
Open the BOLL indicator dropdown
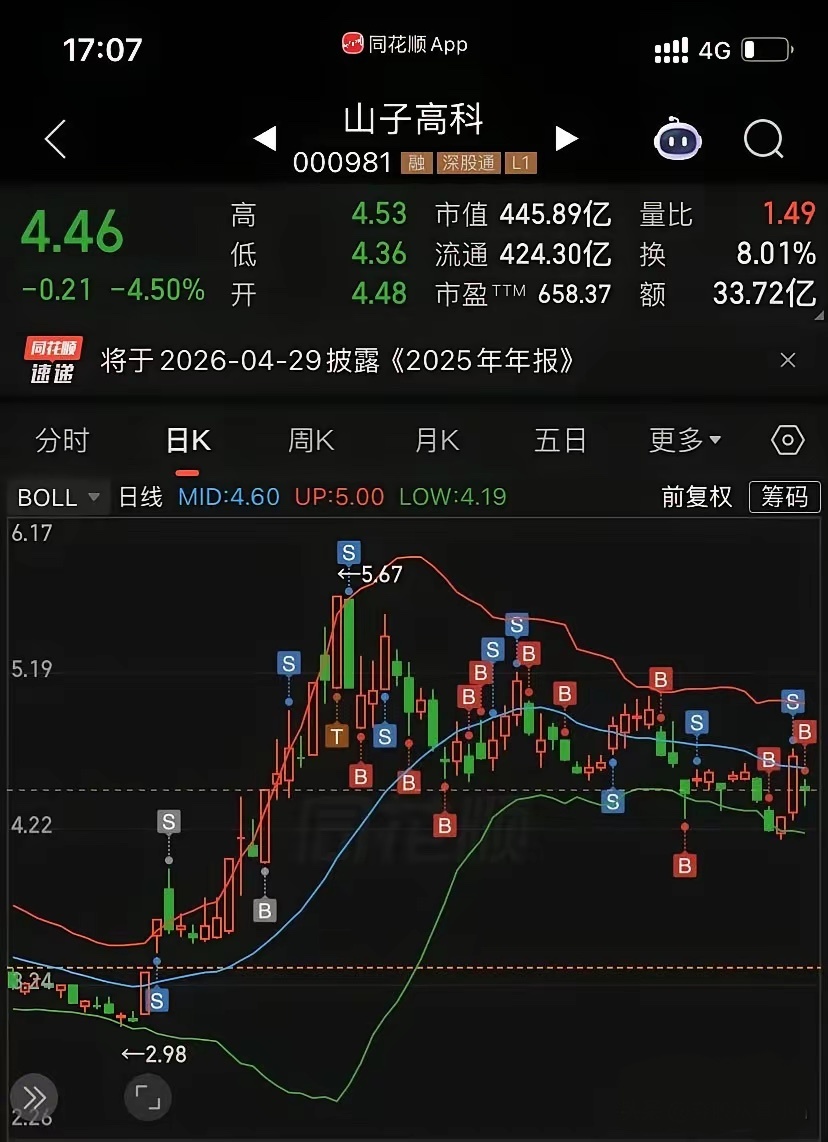(57, 497)
